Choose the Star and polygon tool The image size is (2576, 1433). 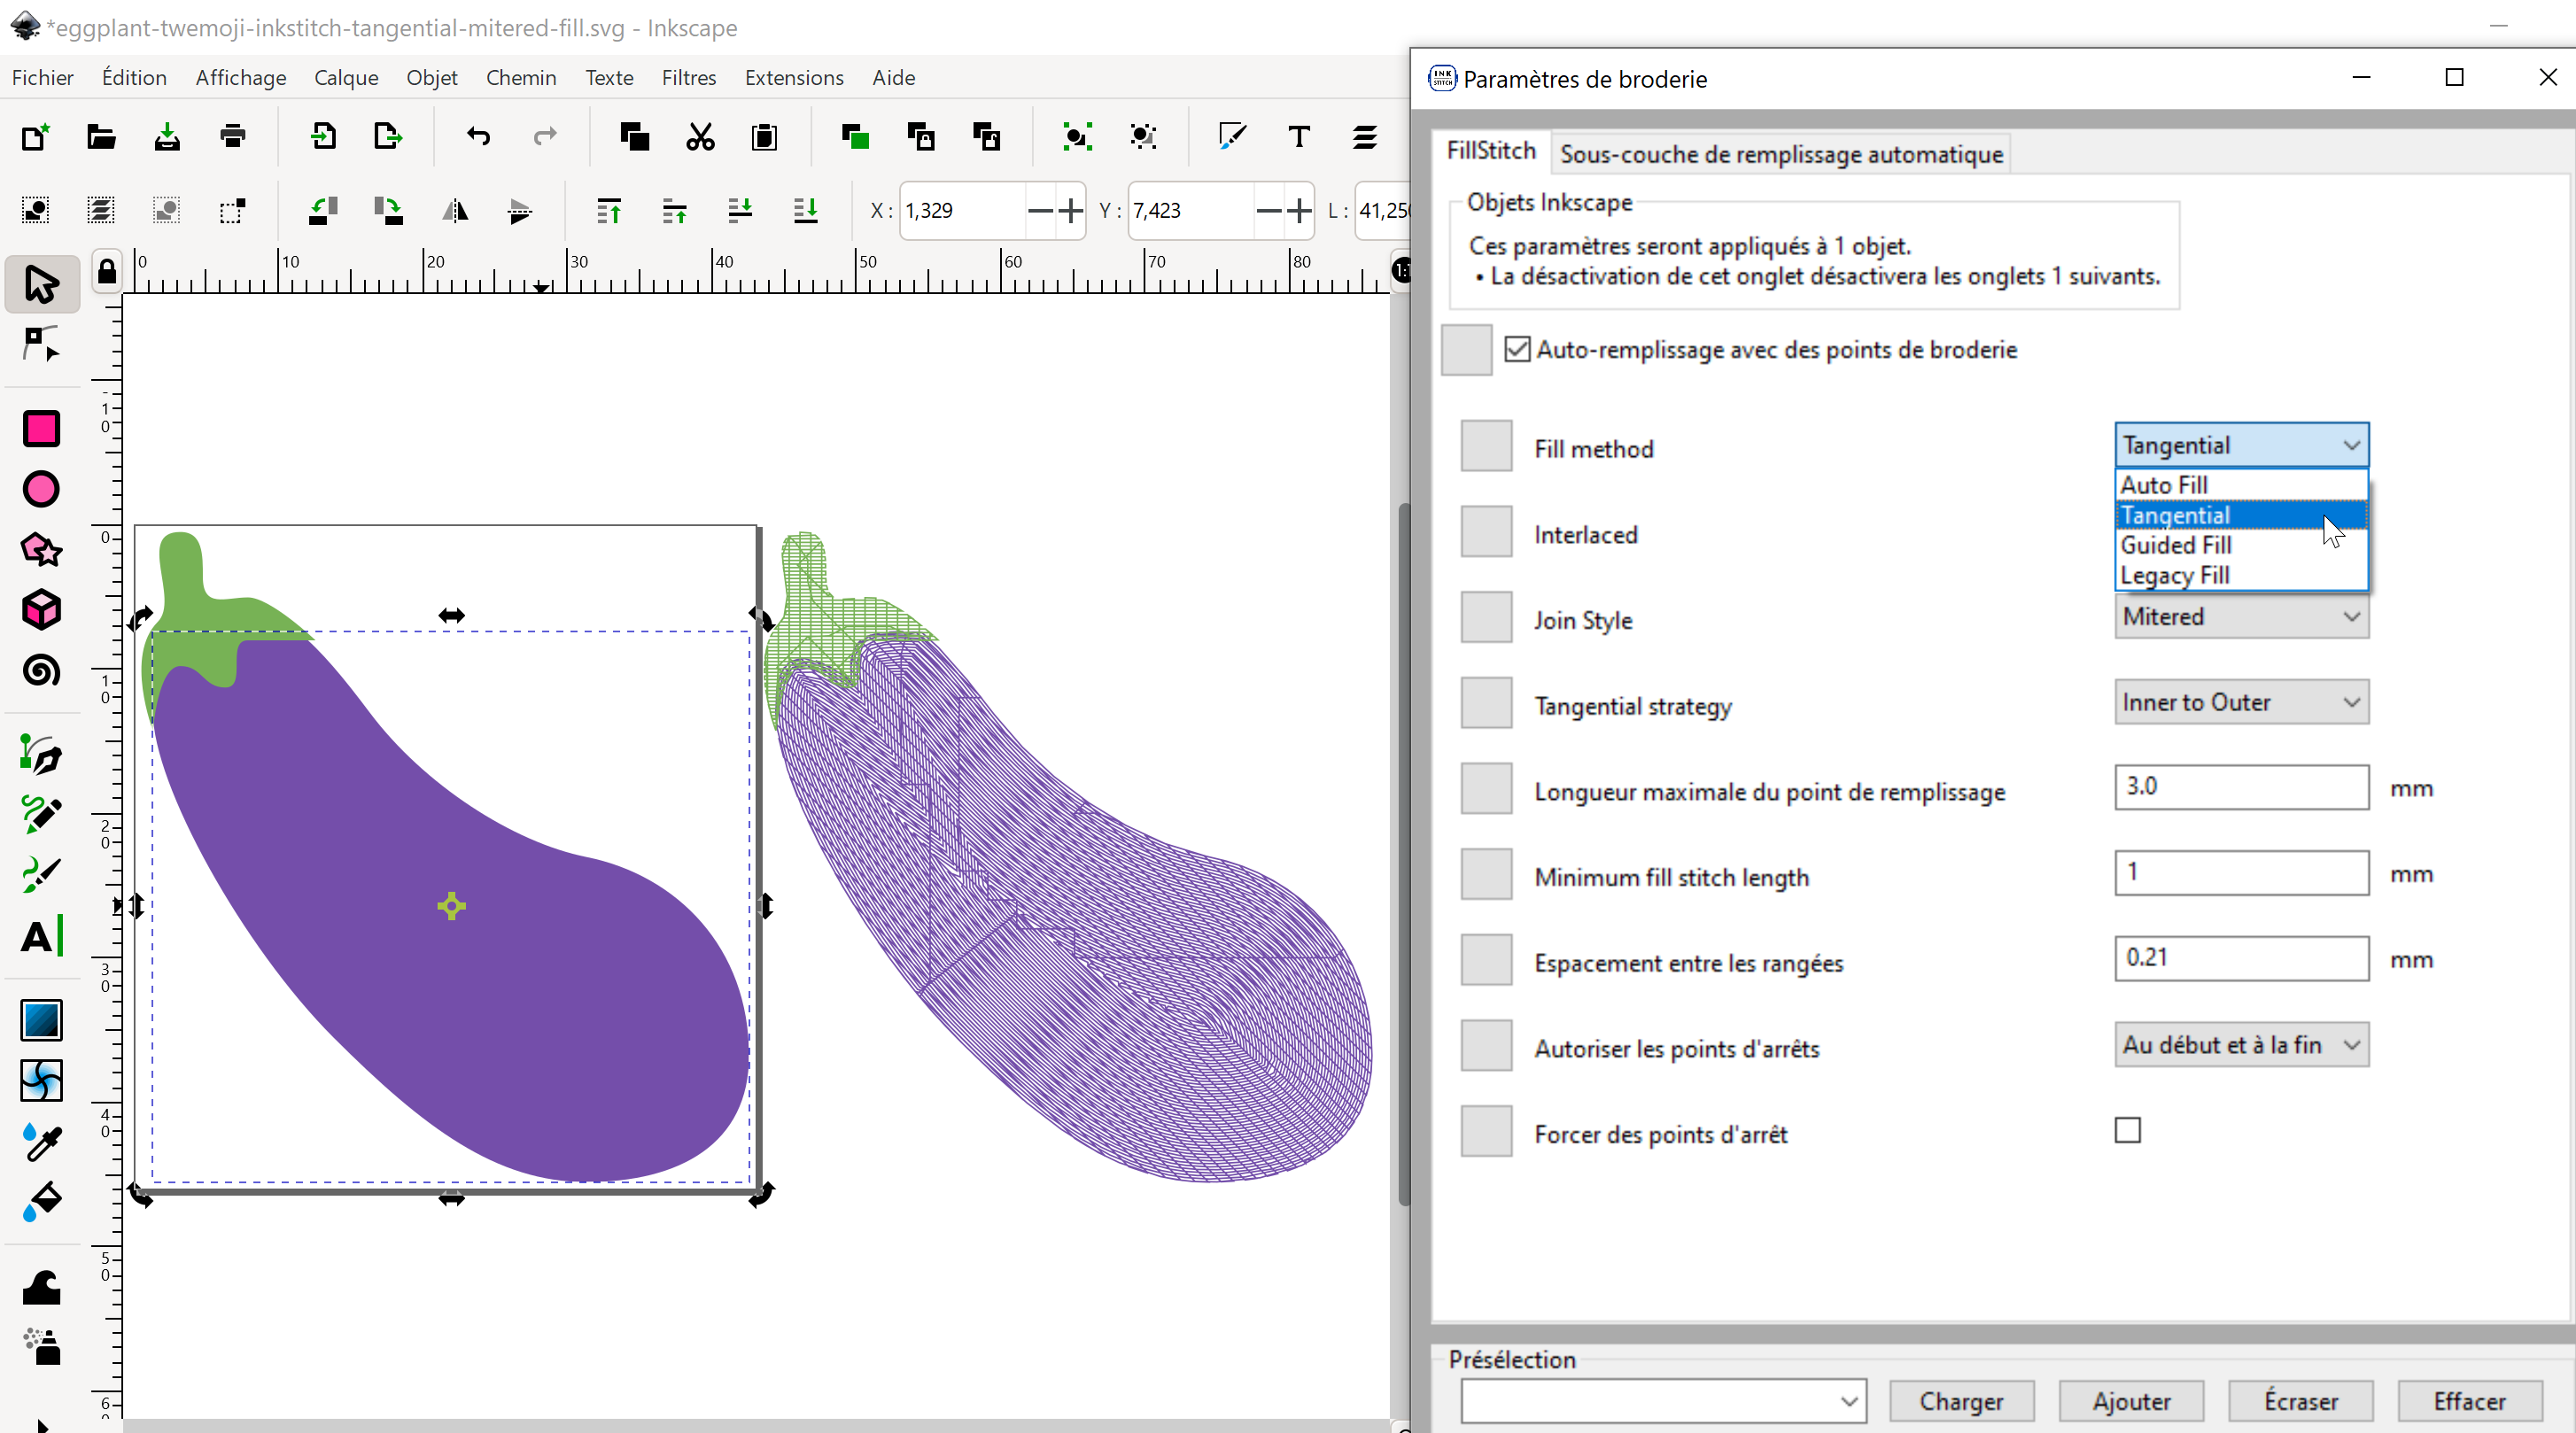(41, 549)
